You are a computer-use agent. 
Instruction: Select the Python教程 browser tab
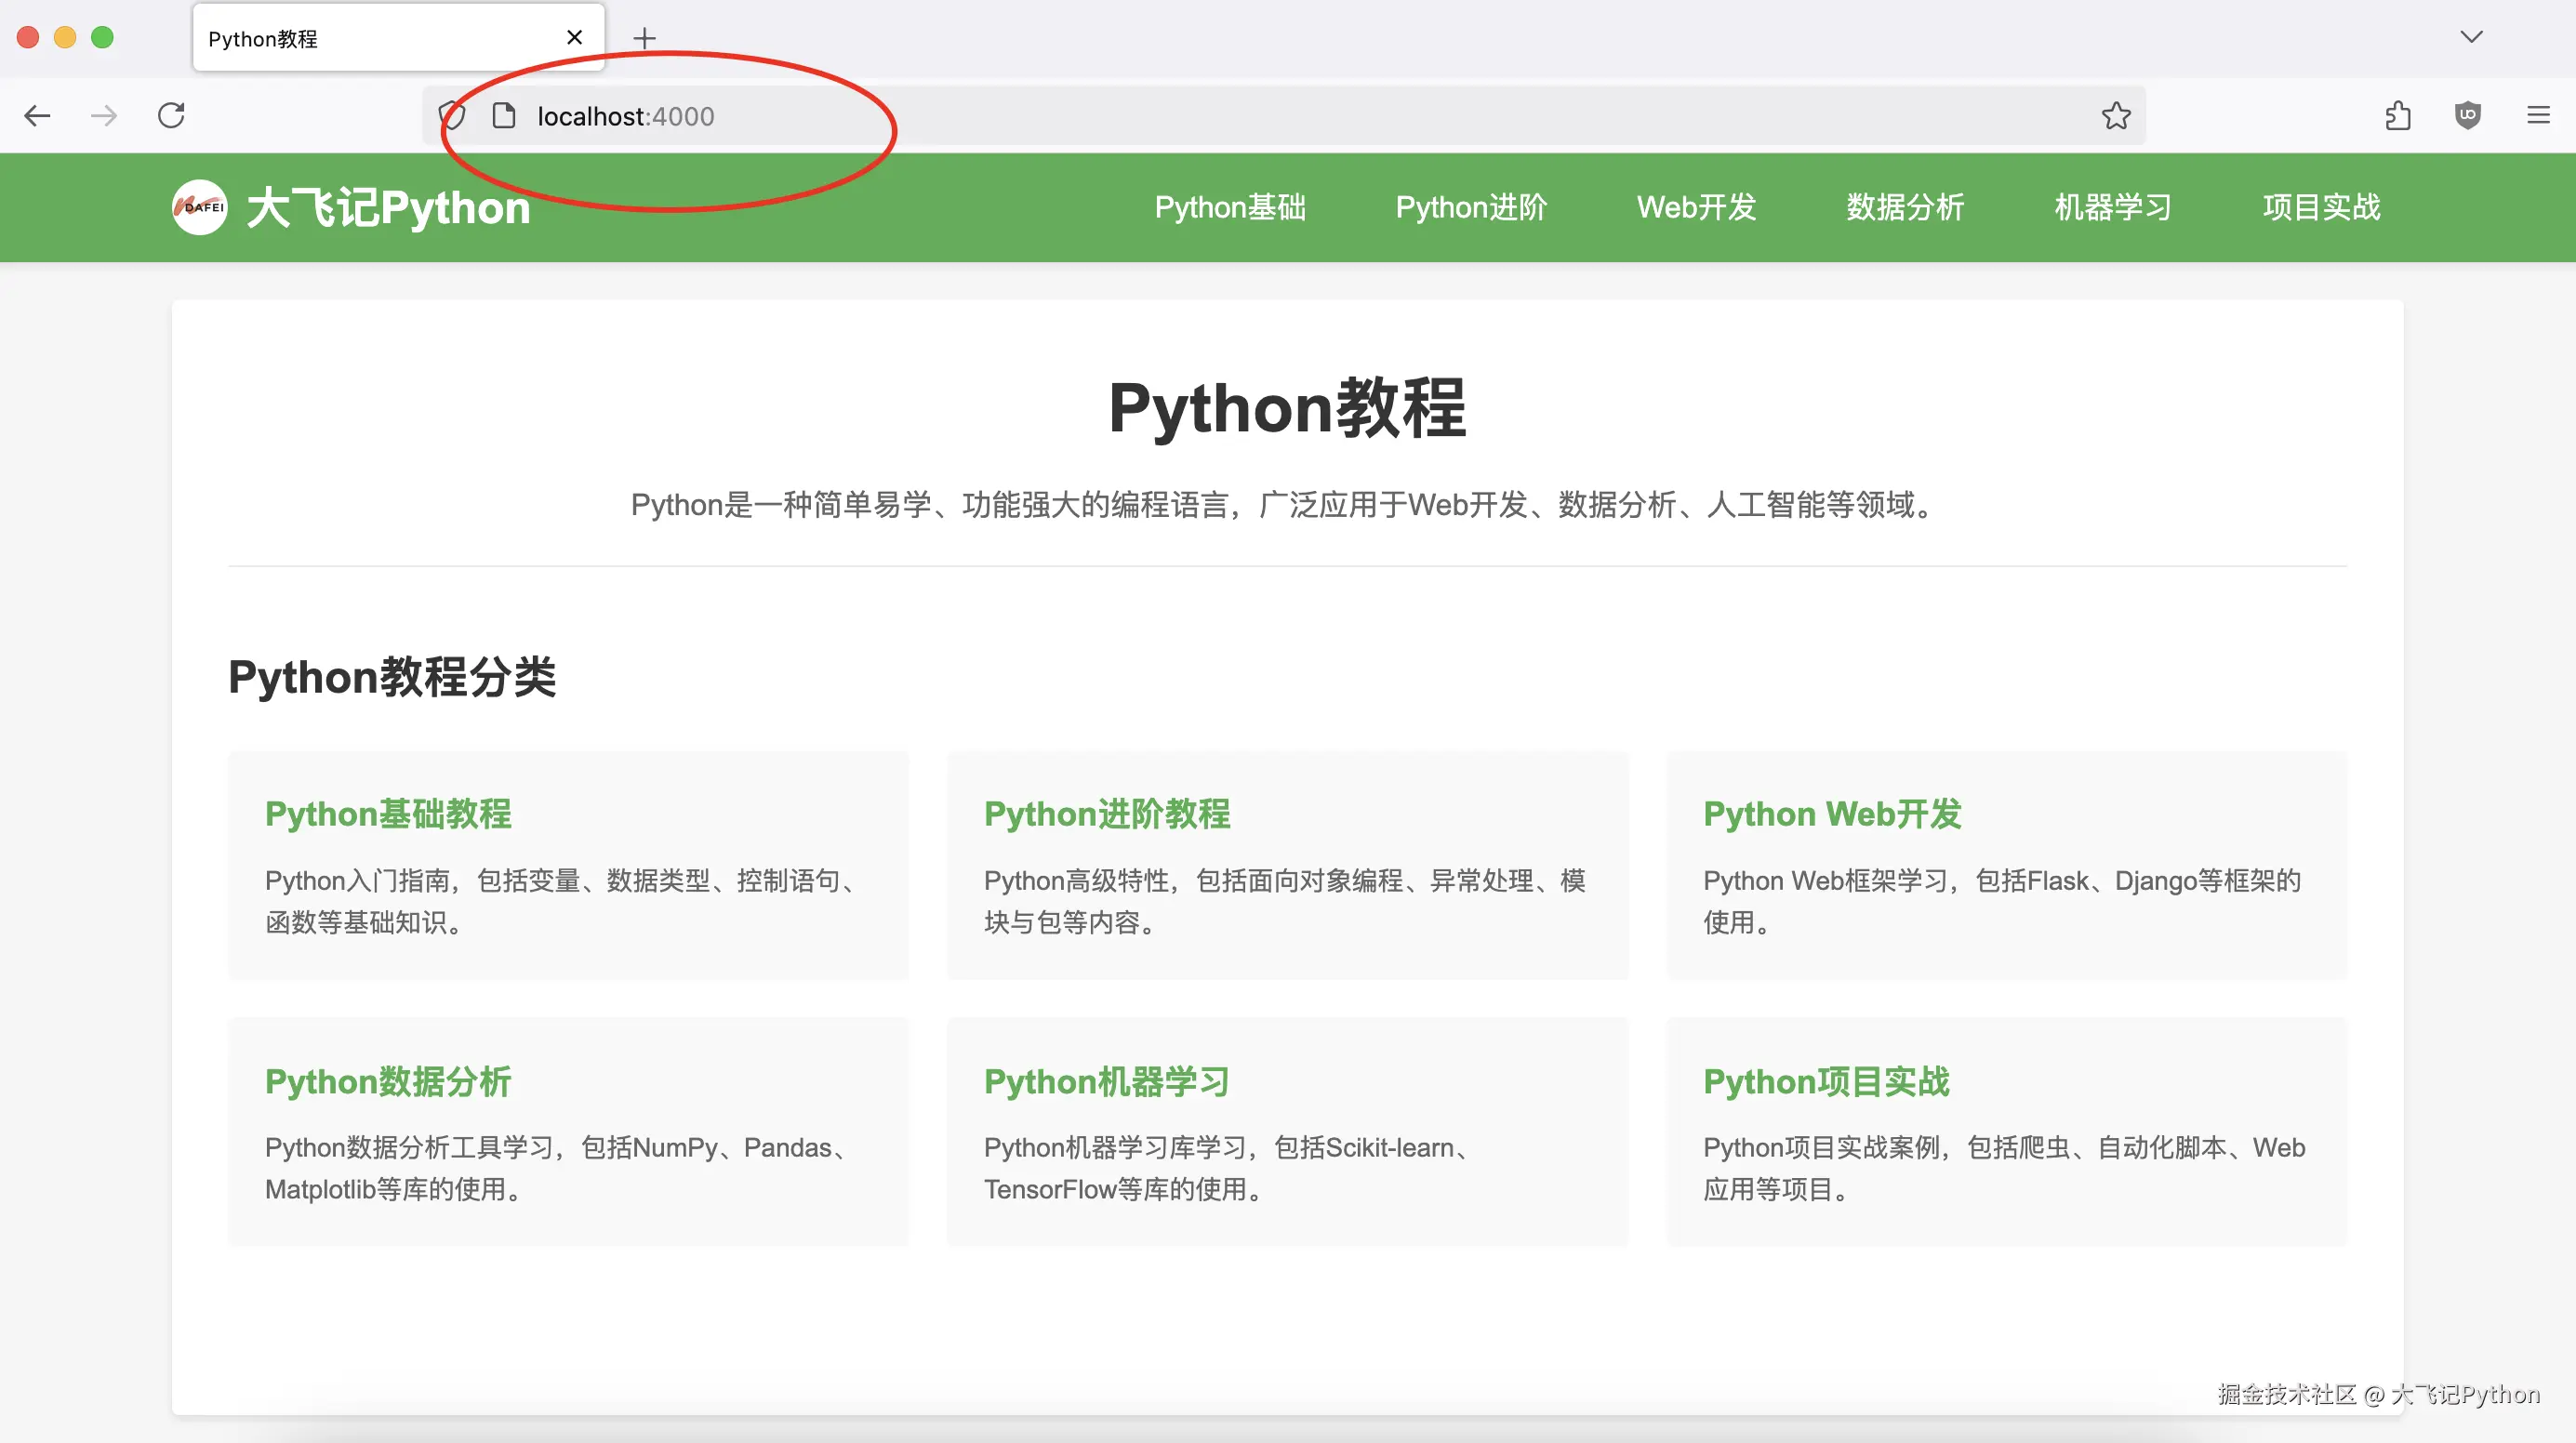coord(370,38)
